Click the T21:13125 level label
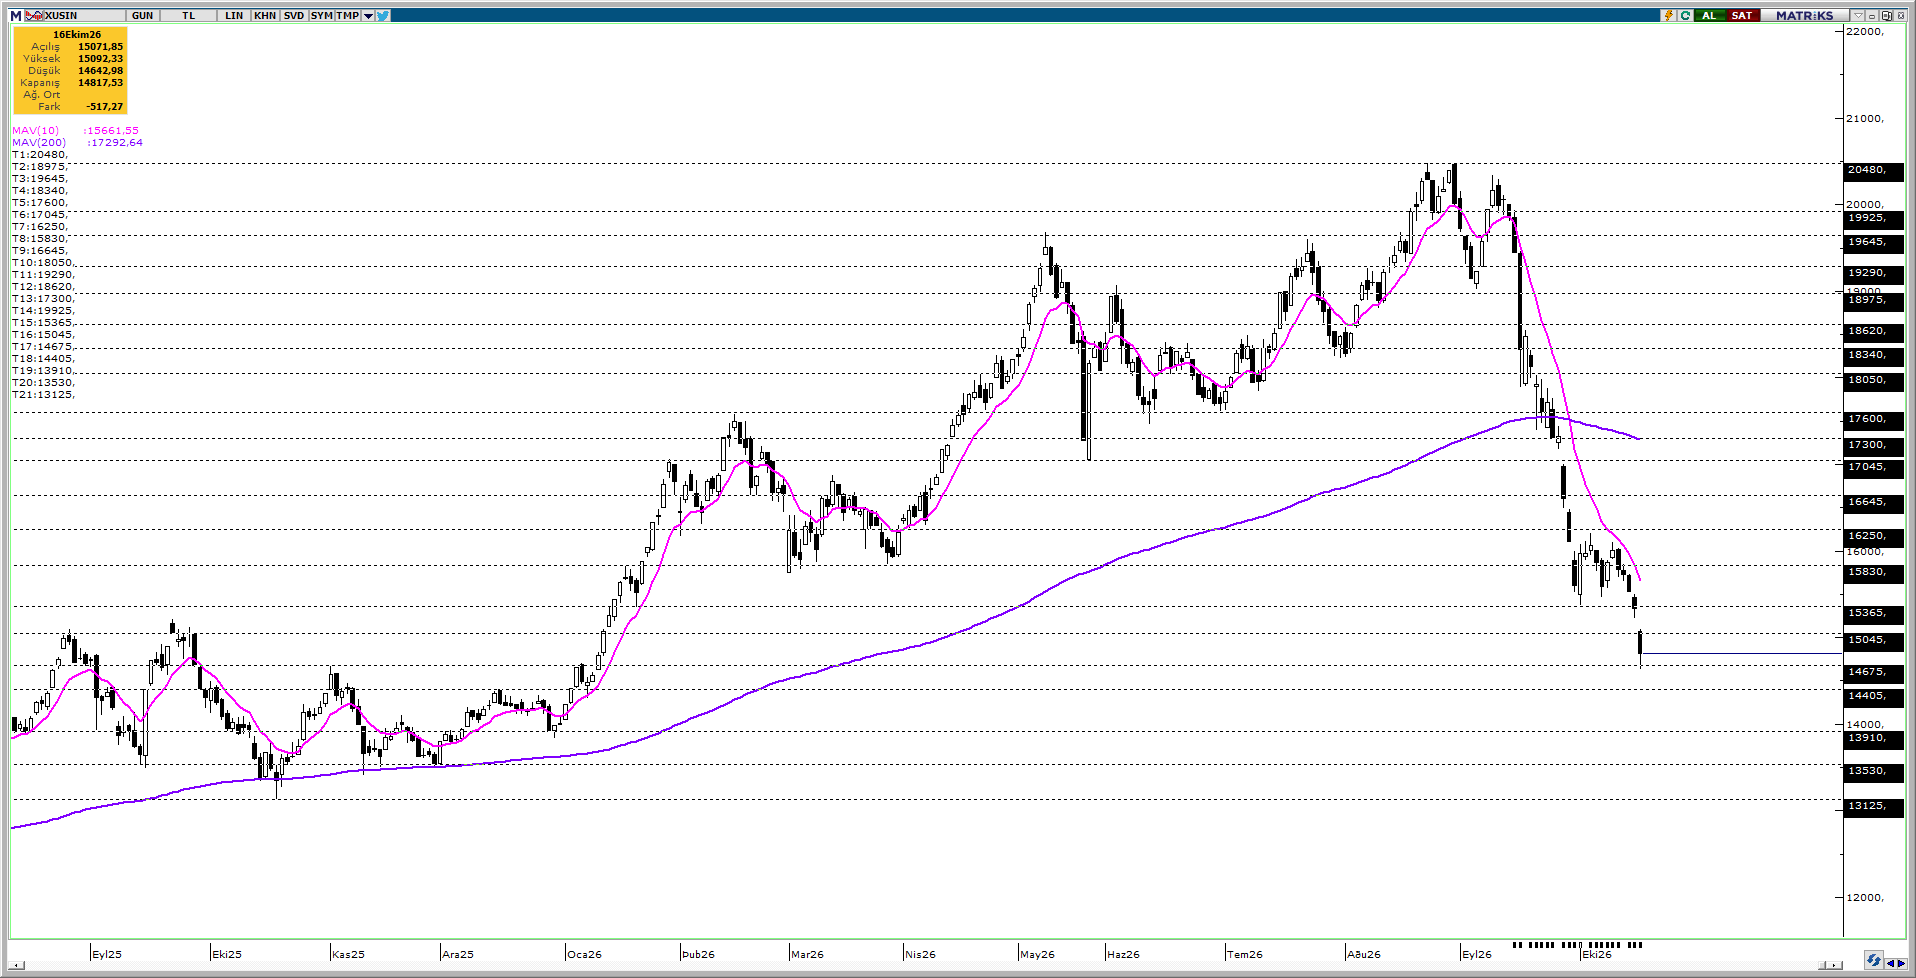Screen dimensions: 1916x978 [x=43, y=394]
